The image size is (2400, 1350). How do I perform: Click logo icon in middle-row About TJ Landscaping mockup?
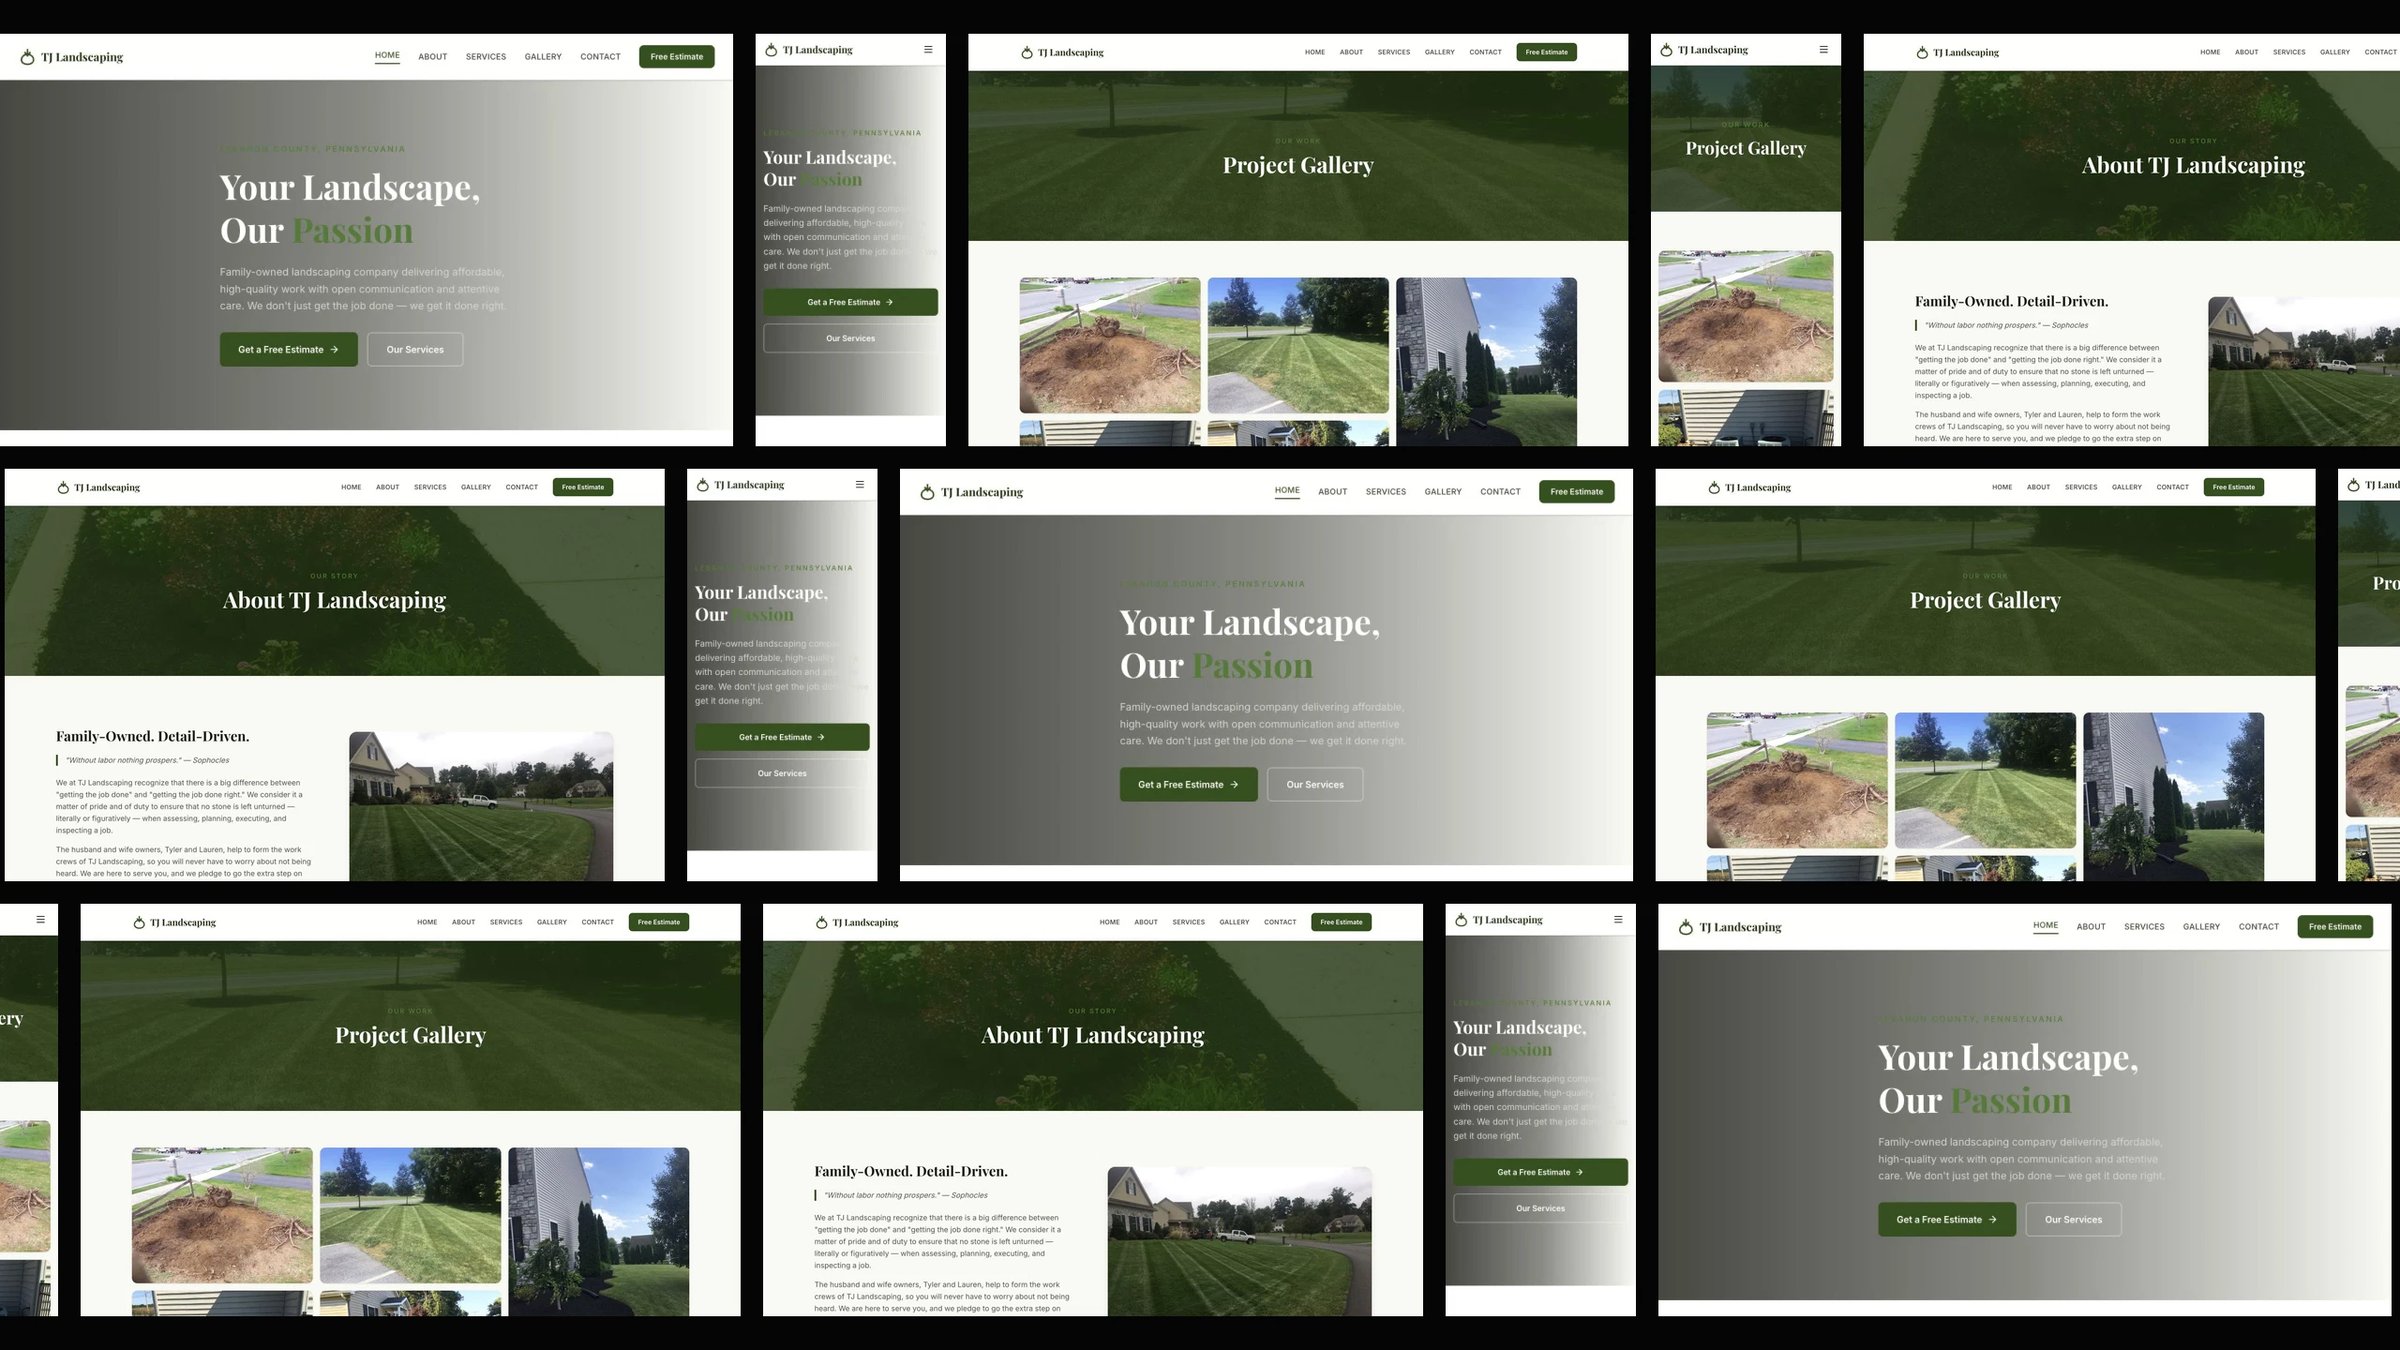[63, 487]
